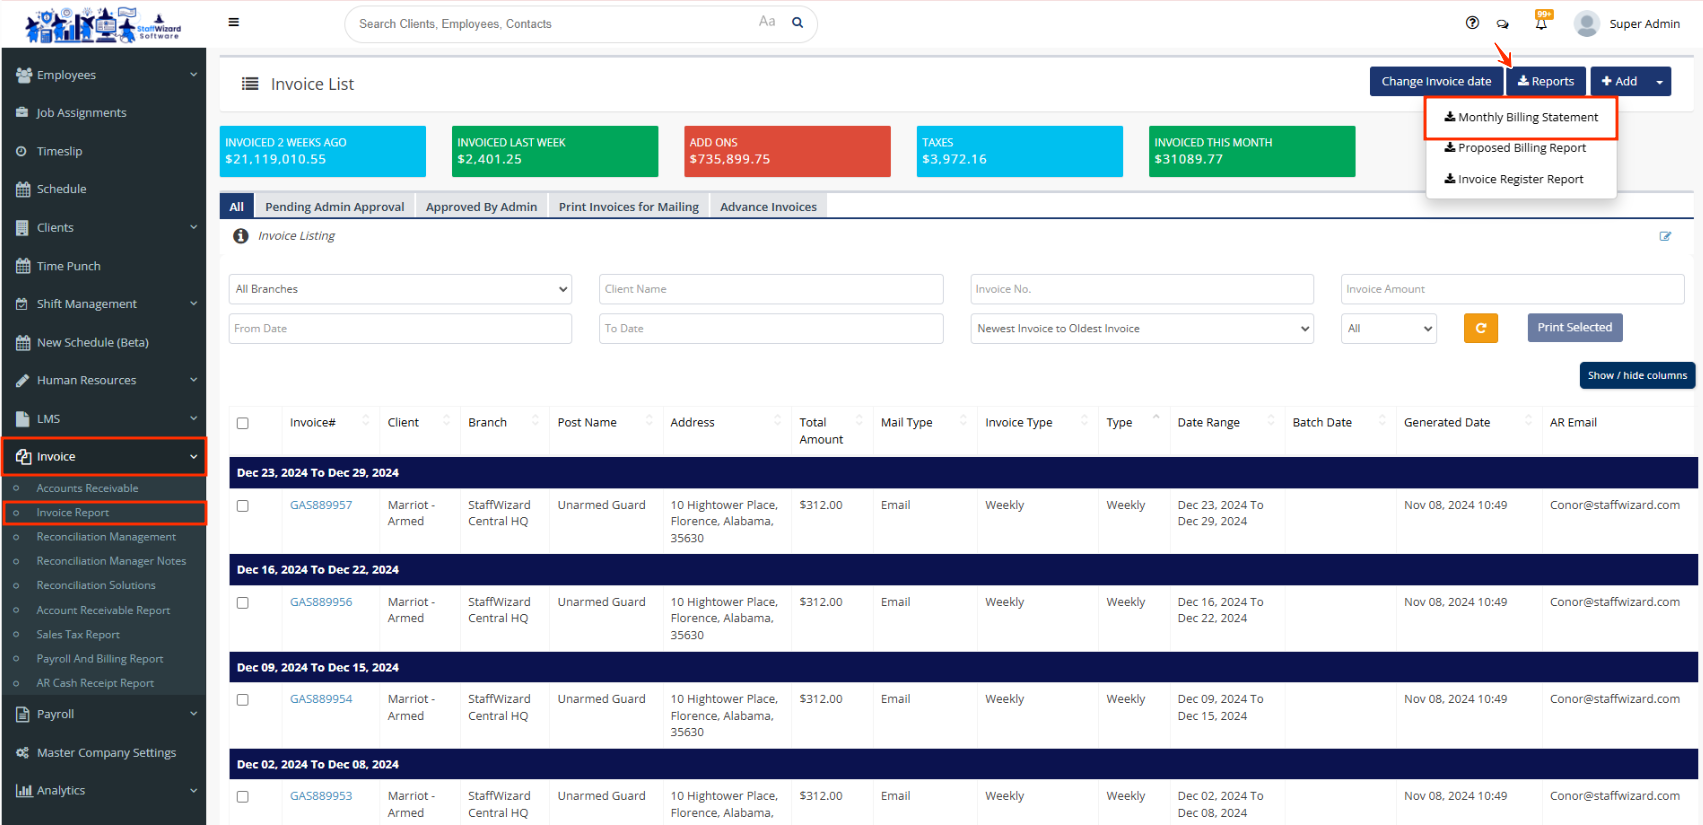Screen dimensions: 1703x825
Task: Click the Change Invoice date button
Action: click(1435, 82)
